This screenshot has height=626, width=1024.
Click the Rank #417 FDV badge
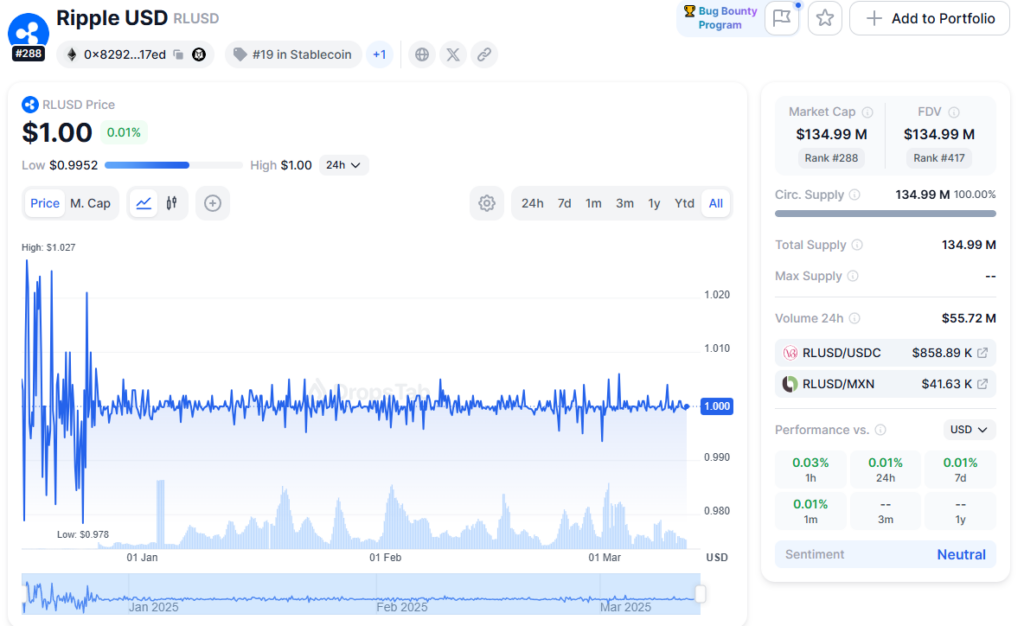(x=938, y=158)
